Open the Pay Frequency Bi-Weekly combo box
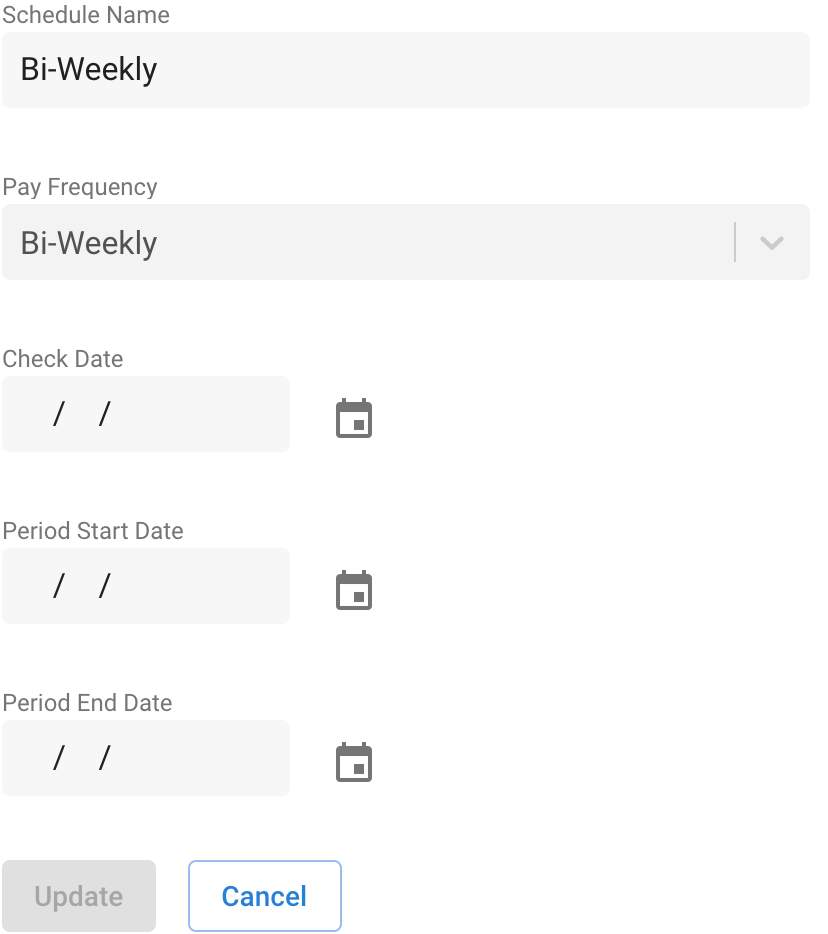 click(x=406, y=242)
